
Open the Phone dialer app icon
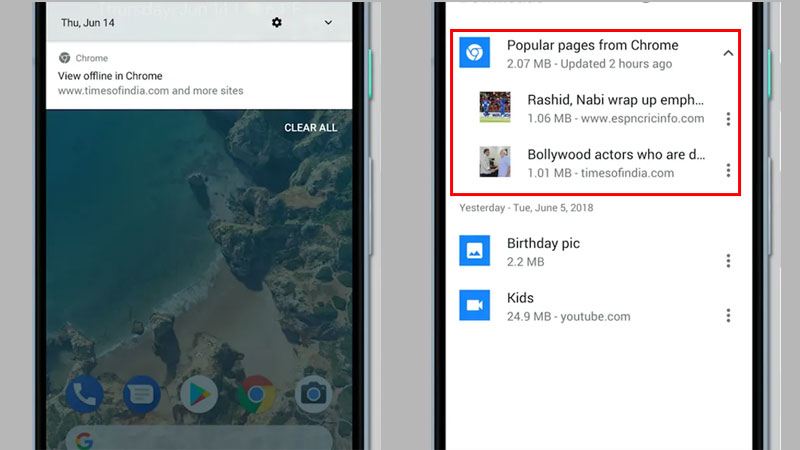click(x=84, y=394)
